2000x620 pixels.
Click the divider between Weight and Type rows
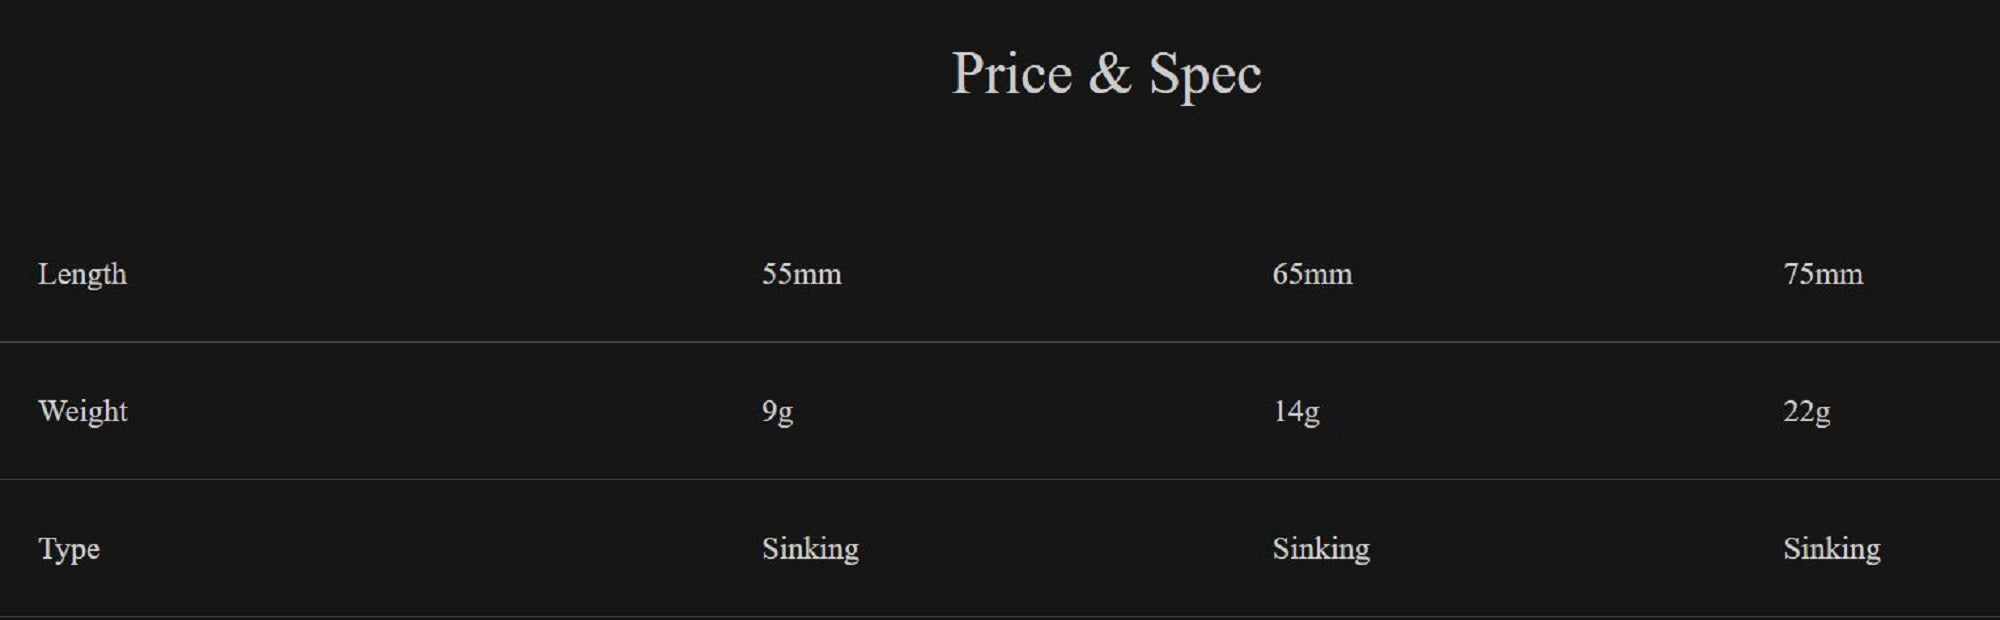click(x=1000, y=479)
